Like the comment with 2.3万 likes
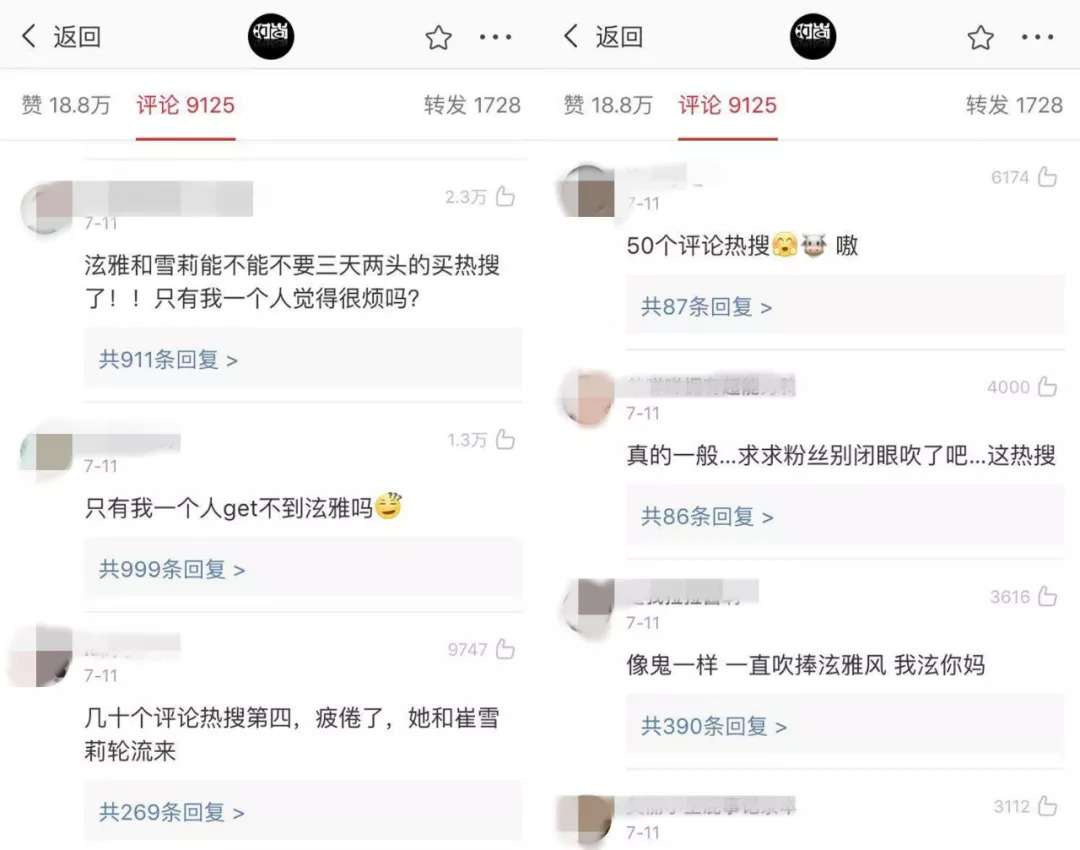The width and height of the screenshot is (1080, 850). click(505, 197)
